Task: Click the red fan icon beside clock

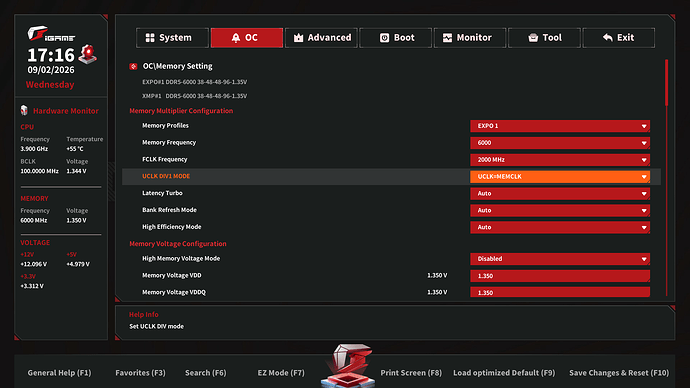Action: coord(88,54)
